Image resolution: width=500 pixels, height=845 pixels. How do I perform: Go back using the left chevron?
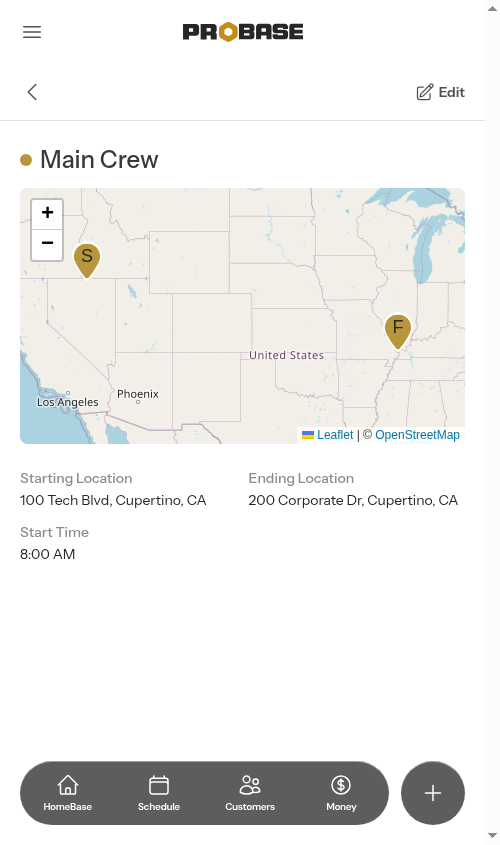pyautogui.click(x=32, y=92)
